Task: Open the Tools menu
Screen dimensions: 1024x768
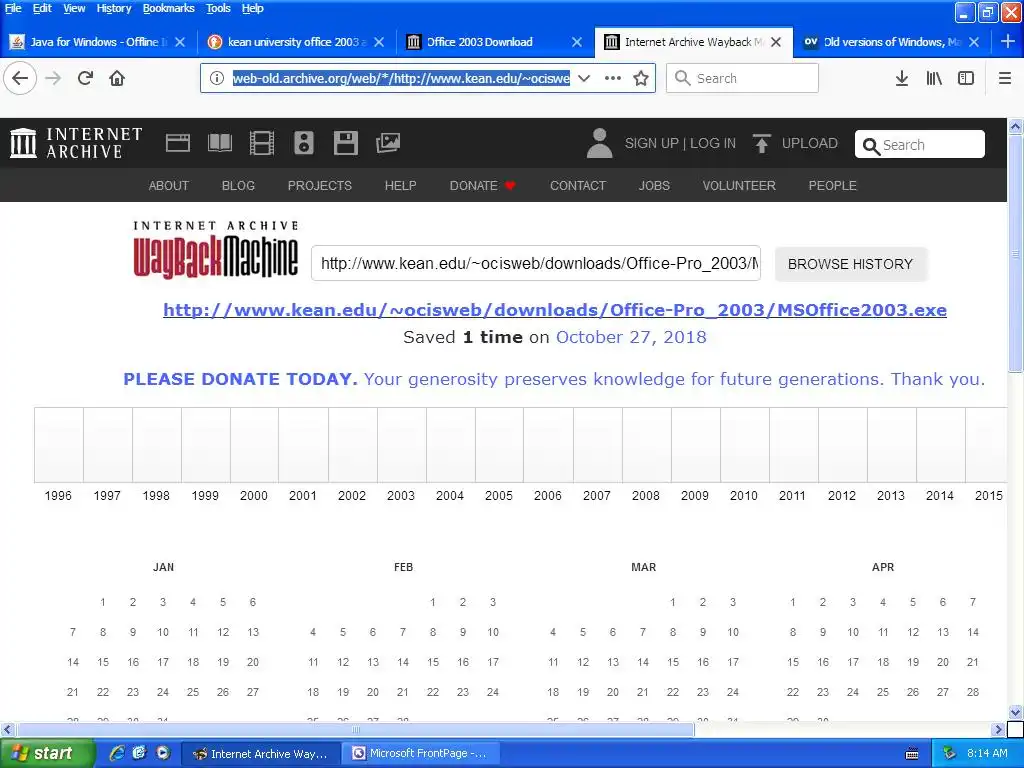Action: (x=218, y=8)
